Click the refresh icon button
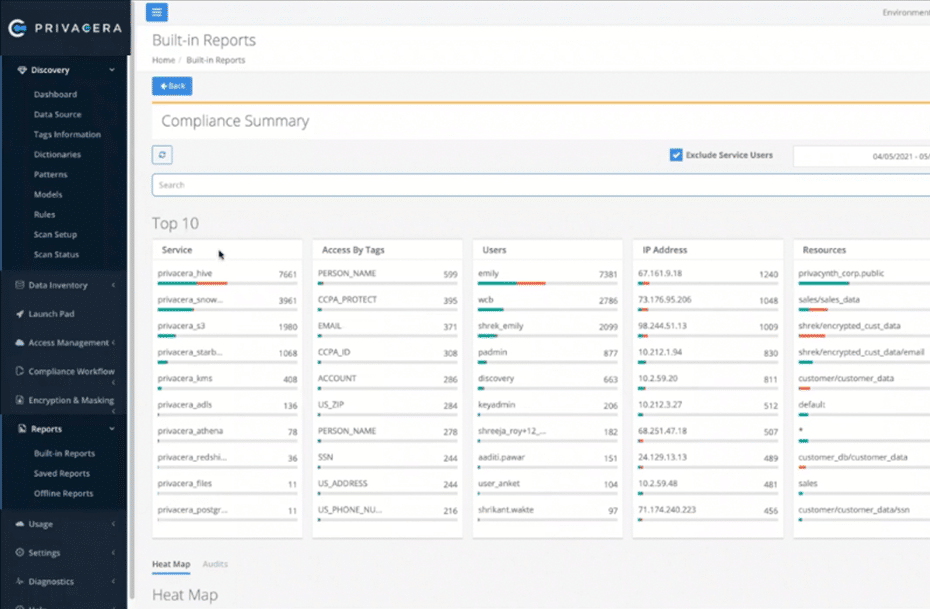The width and height of the screenshot is (930, 609). [x=162, y=155]
